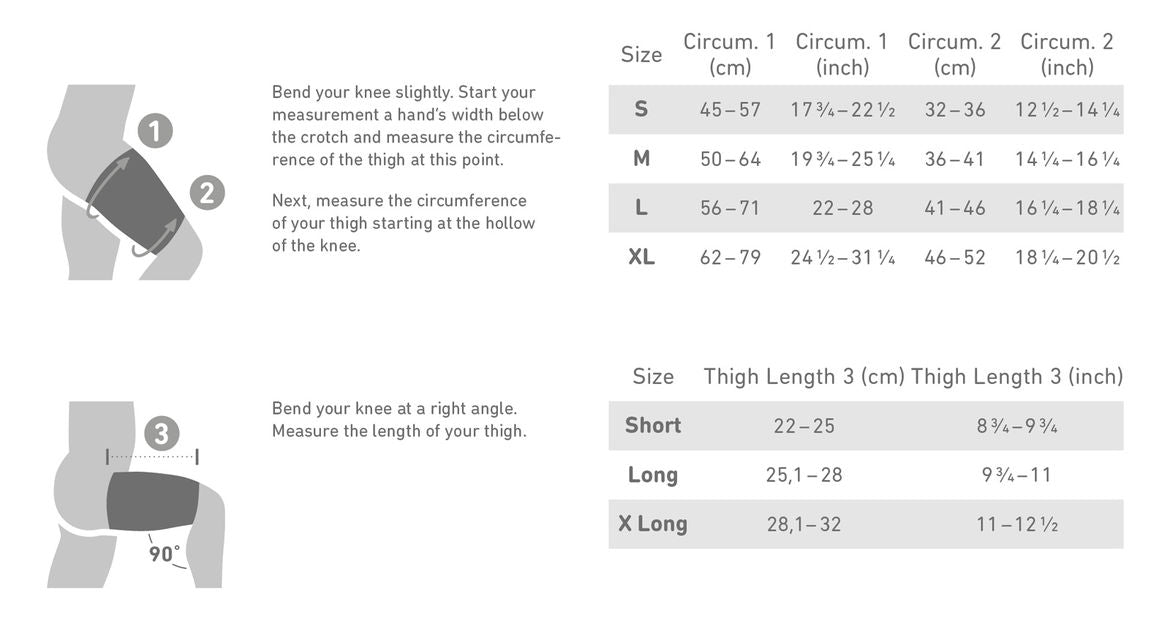
Task: Click the numbered circle 2 marker
Action: pos(206,192)
